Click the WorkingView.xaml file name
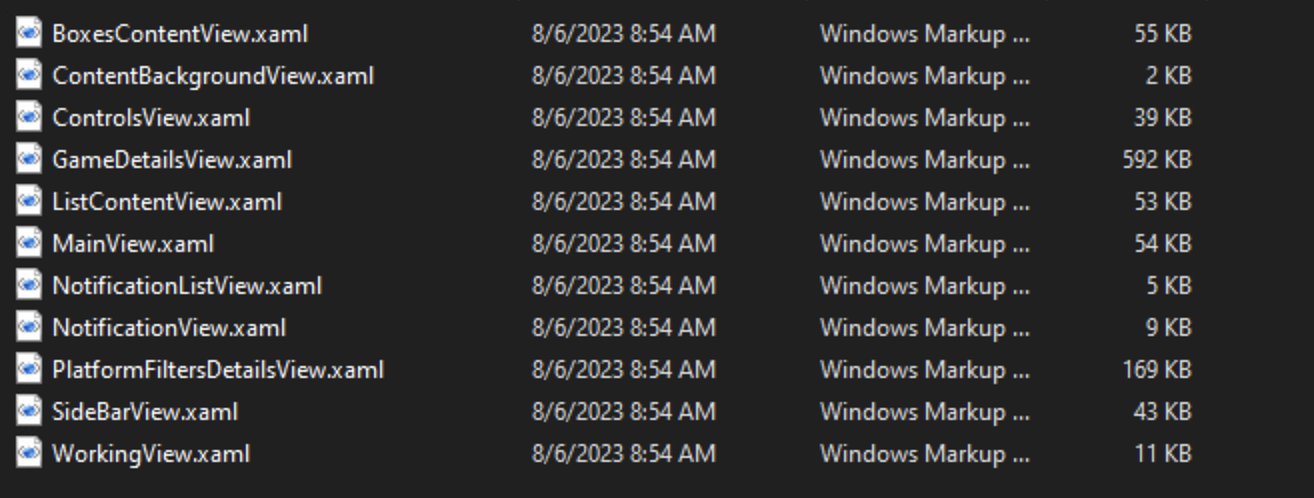Image resolution: width=1314 pixels, height=498 pixels. click(x=151, y=453)
